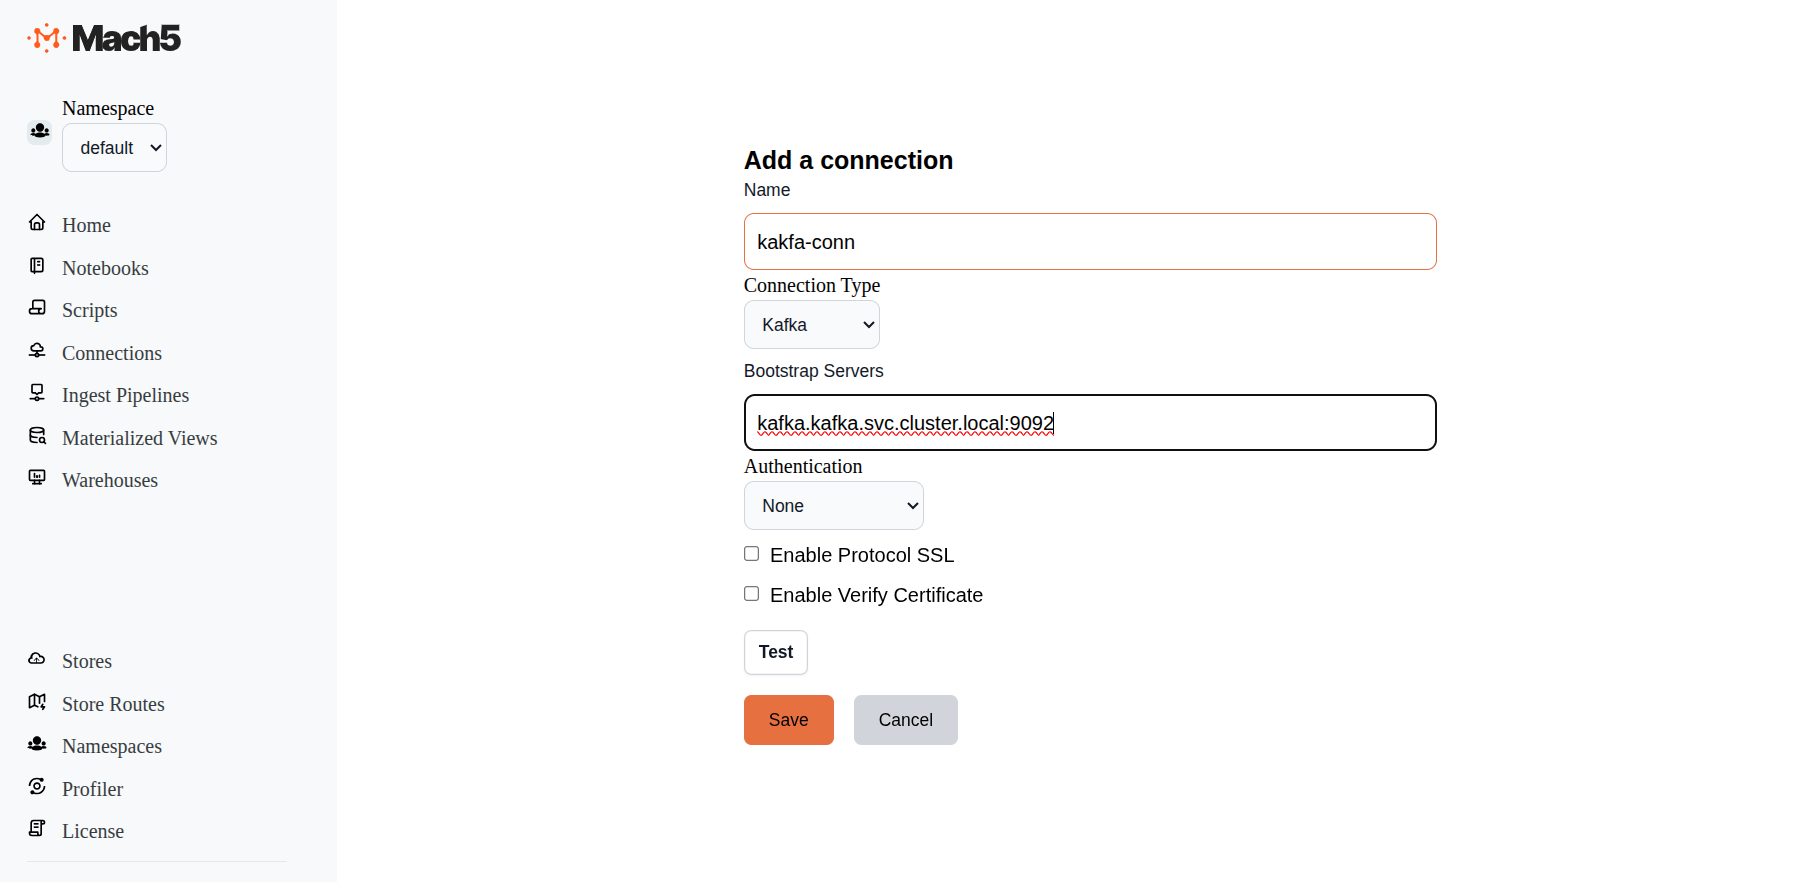Save the new connection
The width and height of the screenshot is (1808, 882).
(x=788, y=720)
